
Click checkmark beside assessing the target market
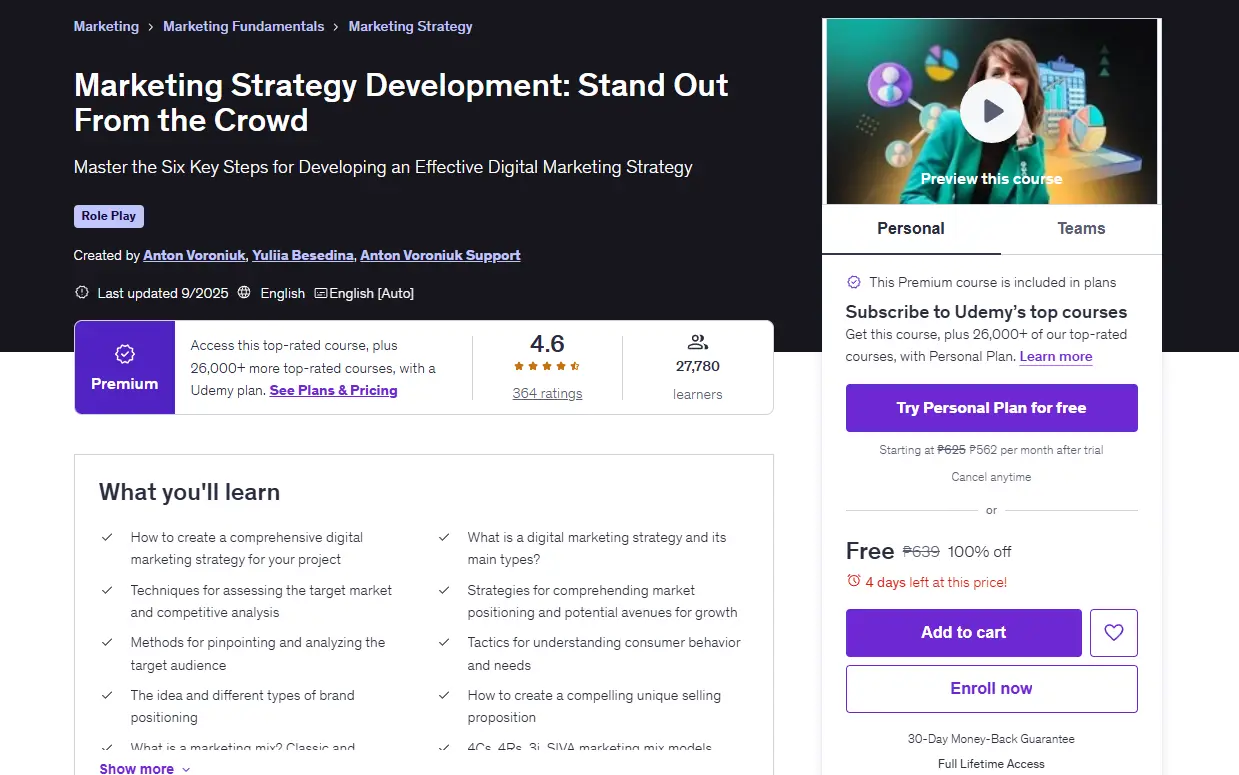pyautogui.click(x=107, y=590)
